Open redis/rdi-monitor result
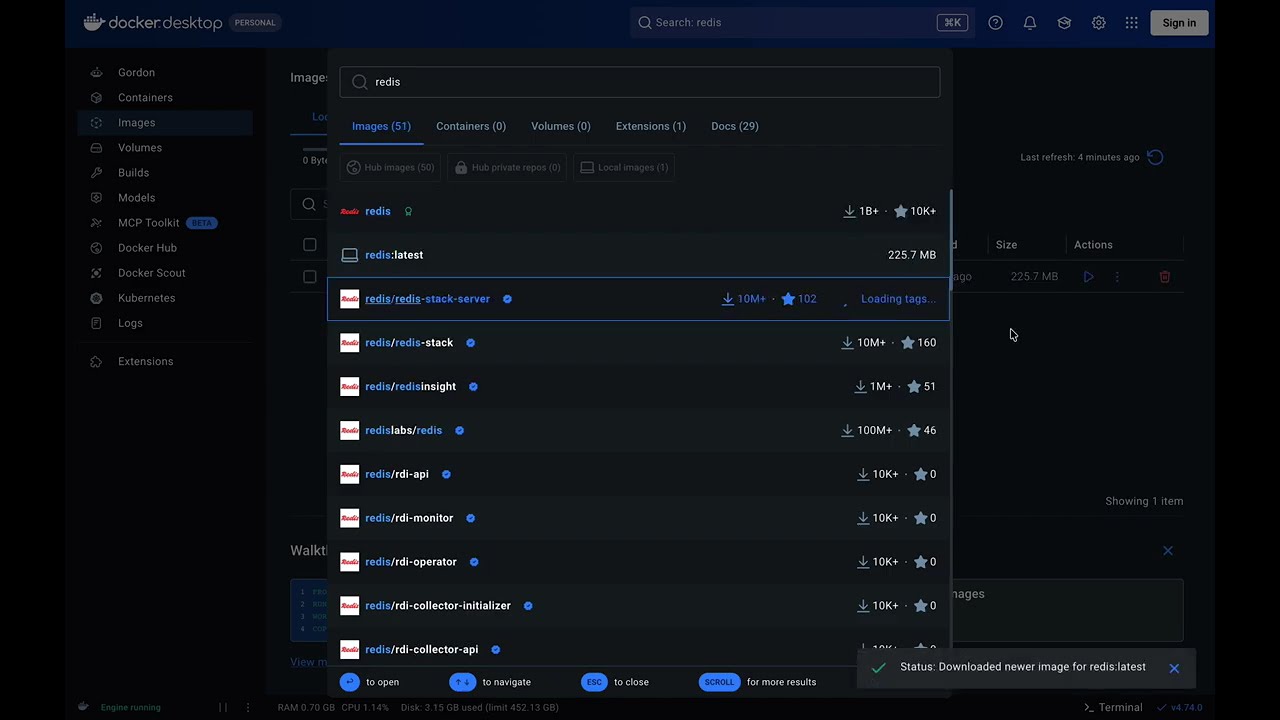 click(638, 518)
